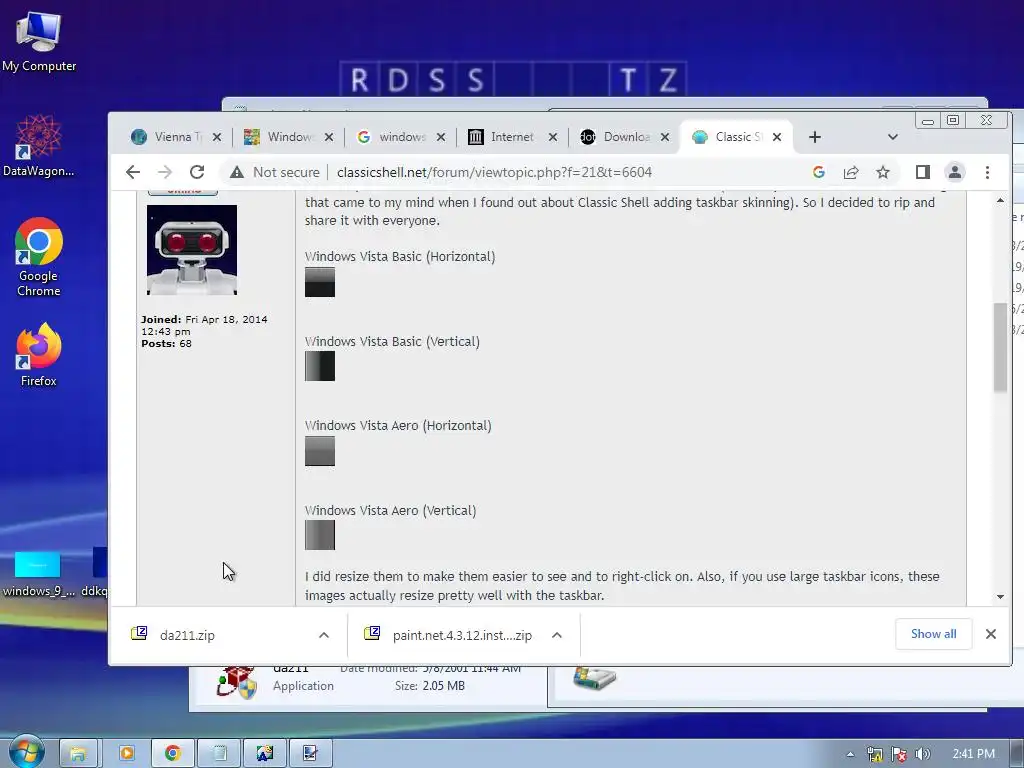The height and width of the screenshot is (768, 1024).
Task: Select the da211 application icon in Explorer
Action: coord(236,682)
